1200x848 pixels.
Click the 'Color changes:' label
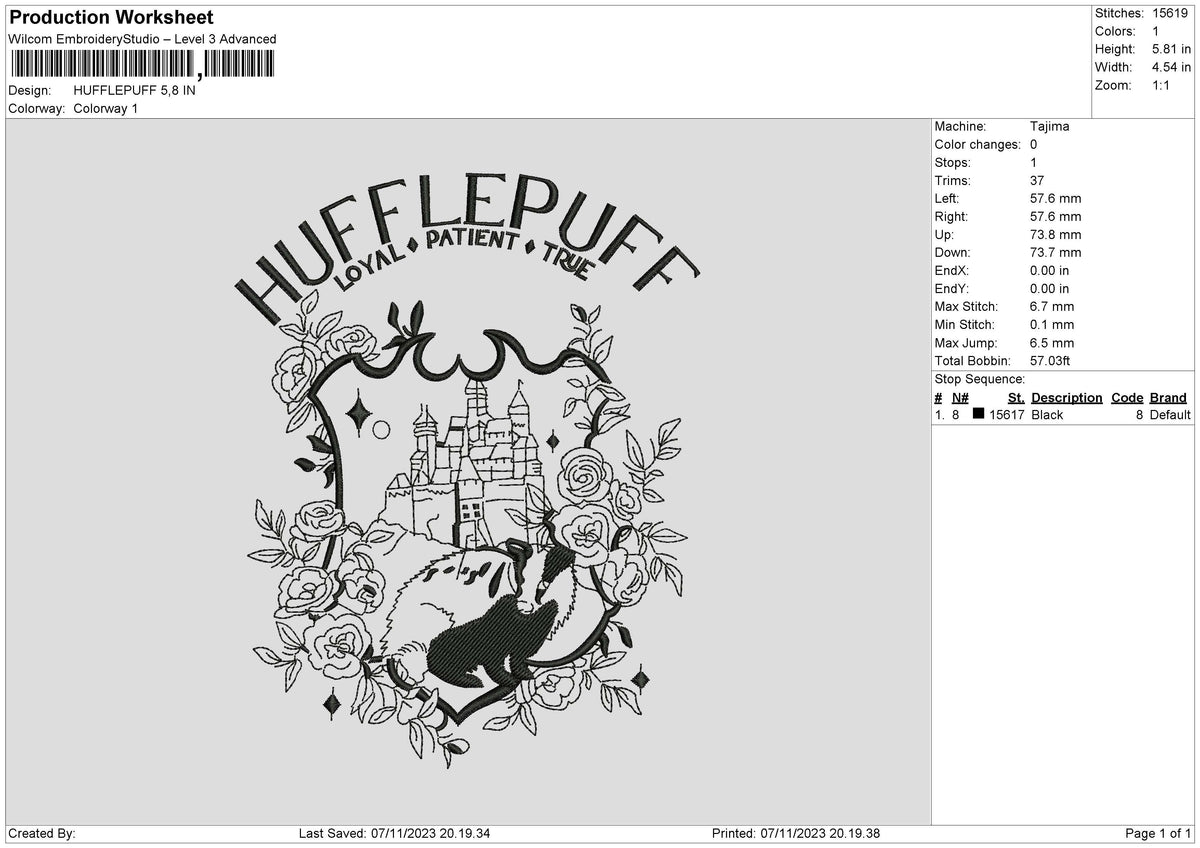978,144
